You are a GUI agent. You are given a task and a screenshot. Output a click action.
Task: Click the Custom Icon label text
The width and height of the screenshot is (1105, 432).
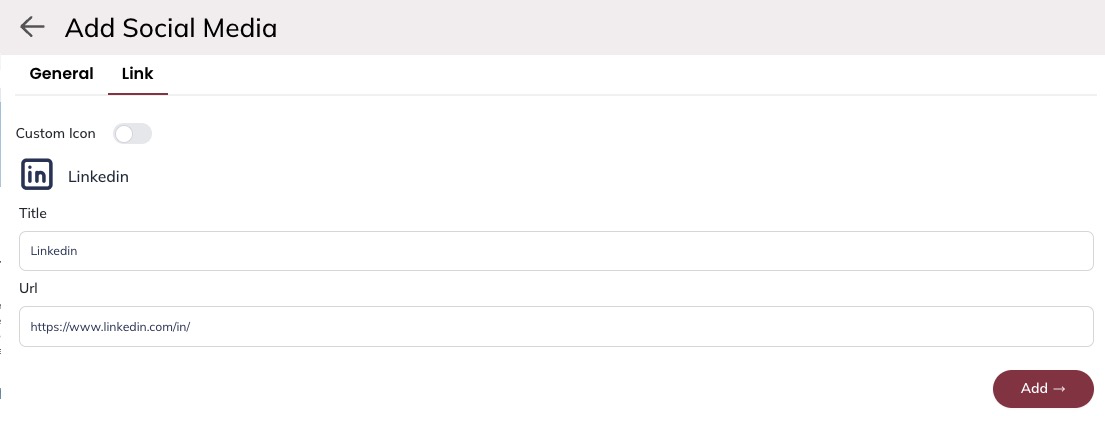[56, 133]
